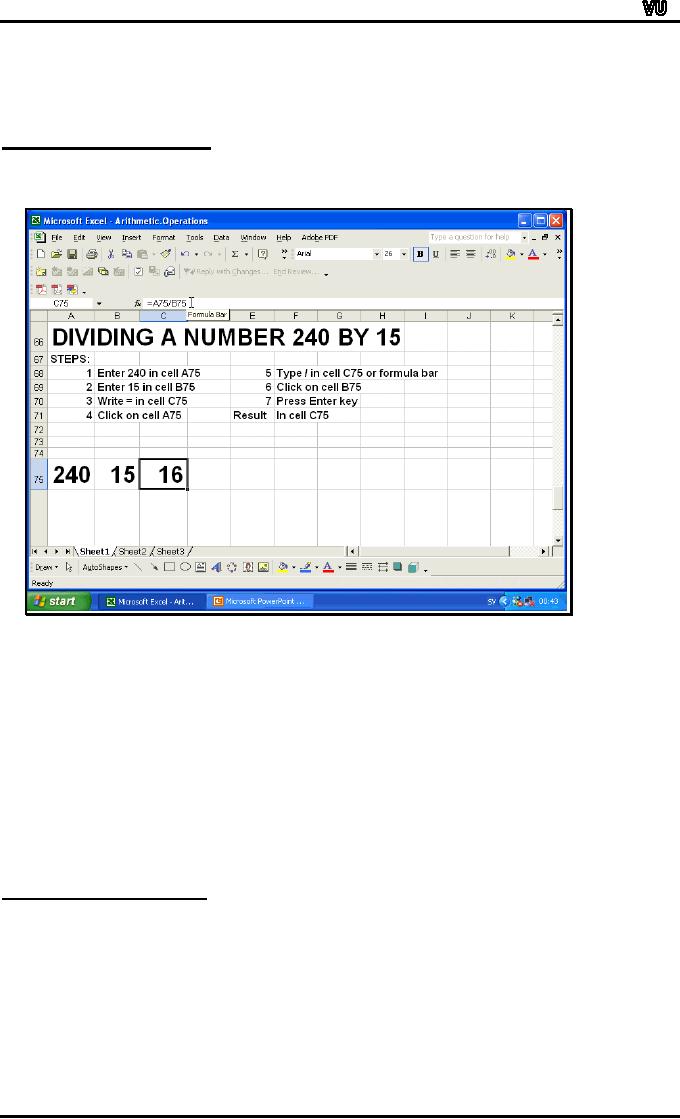Open the Tools menu
This screenshot has height=1119, width=680.
click(195, 238)
